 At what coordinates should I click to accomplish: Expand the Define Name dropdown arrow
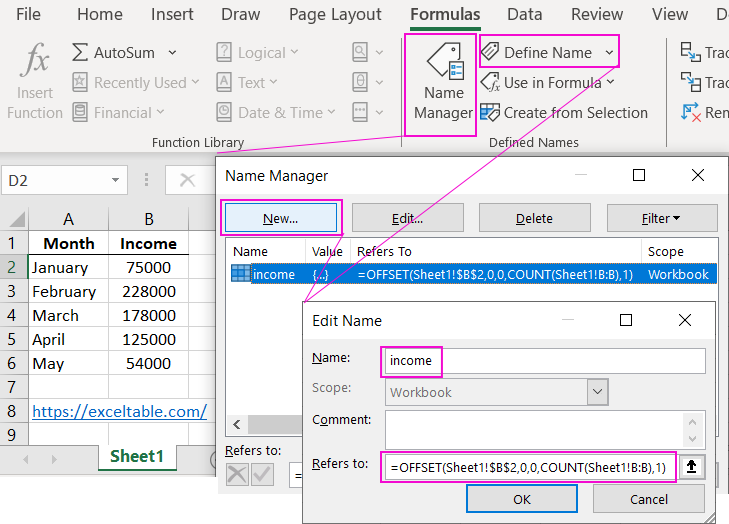tap(610, 53)
